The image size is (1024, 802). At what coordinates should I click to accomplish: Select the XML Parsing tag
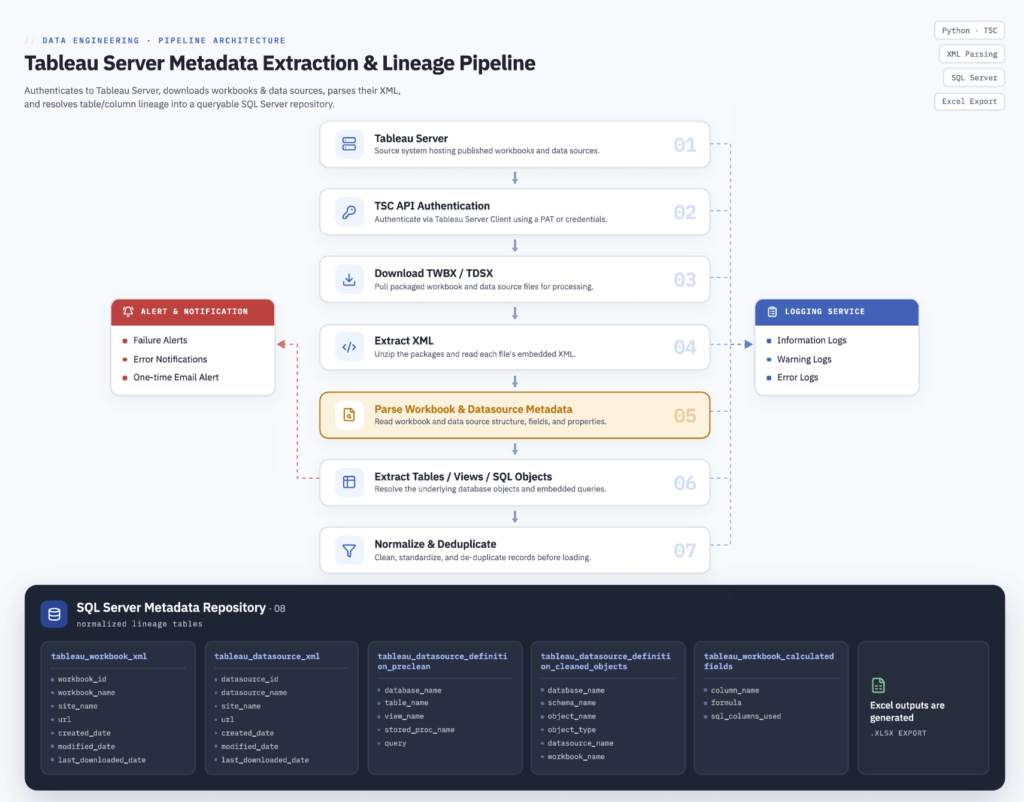pos(971,54)
